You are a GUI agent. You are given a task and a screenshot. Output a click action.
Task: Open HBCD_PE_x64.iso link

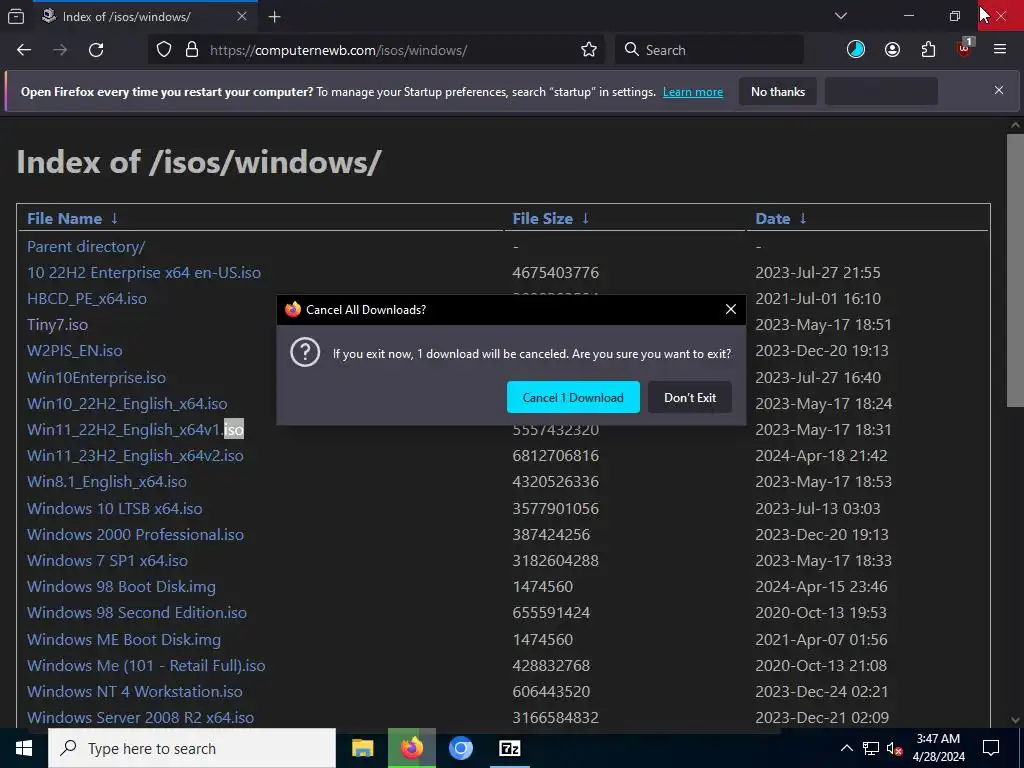click(x=87, y=298)
